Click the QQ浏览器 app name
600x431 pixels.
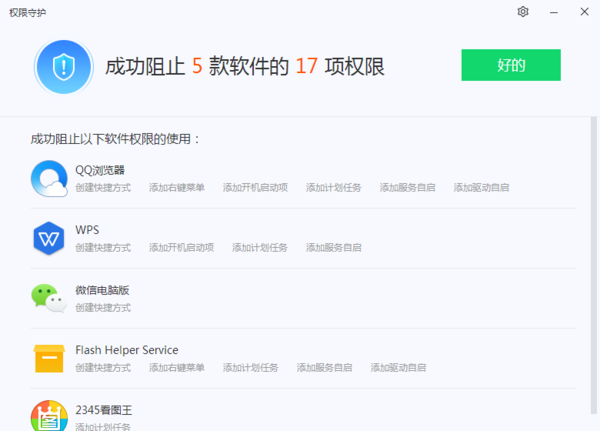tap(100, 170)
